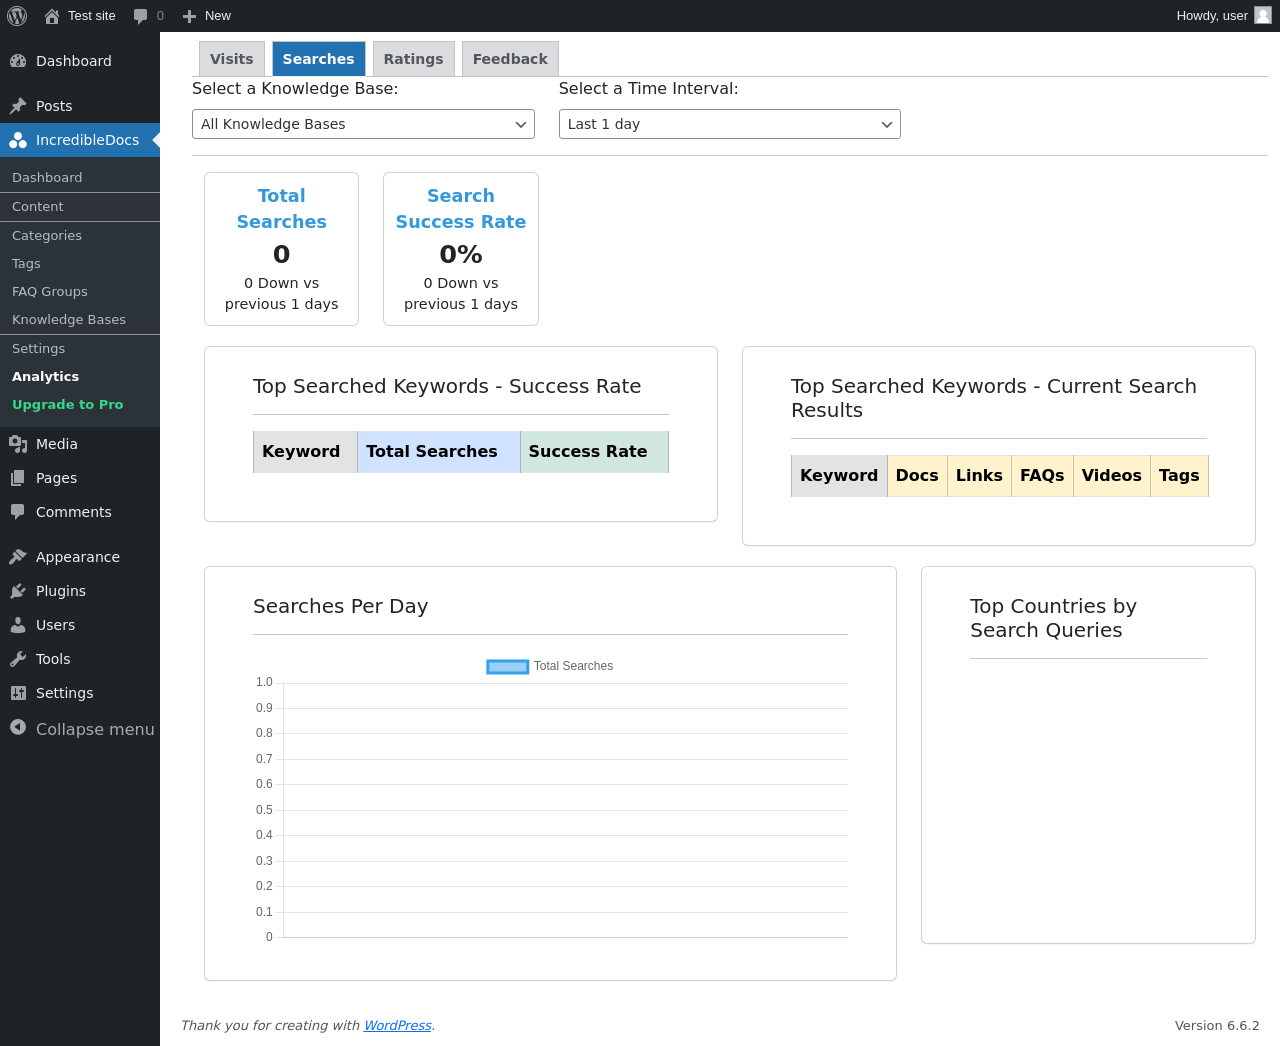Viewport: 1280px width, 1046px height.
Task: Open the comments bubble icon in admin bar
Action: (141, 16)
